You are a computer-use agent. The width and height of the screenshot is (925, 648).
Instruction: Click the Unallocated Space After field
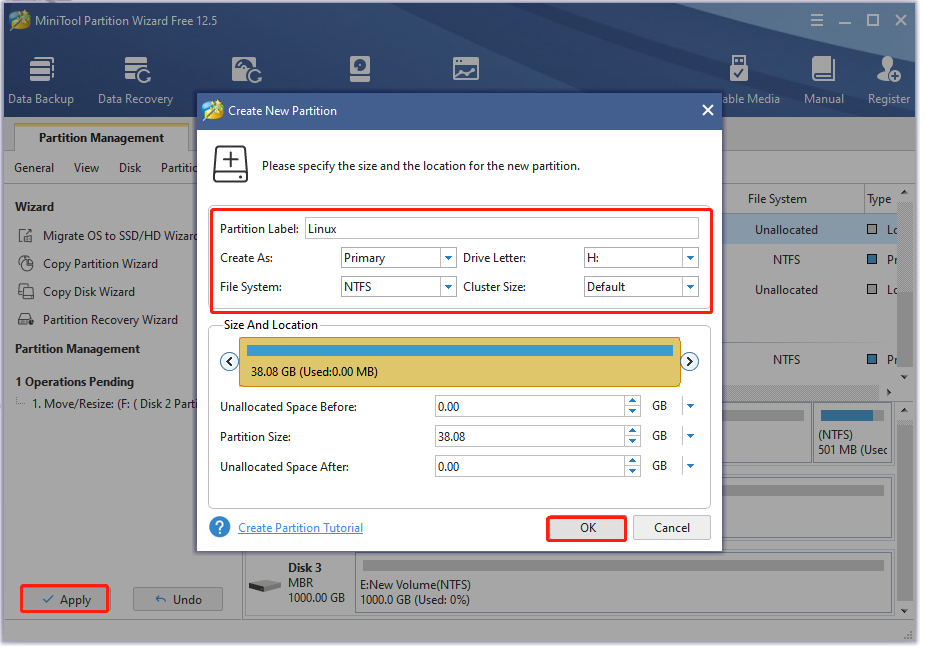point(530,467)
